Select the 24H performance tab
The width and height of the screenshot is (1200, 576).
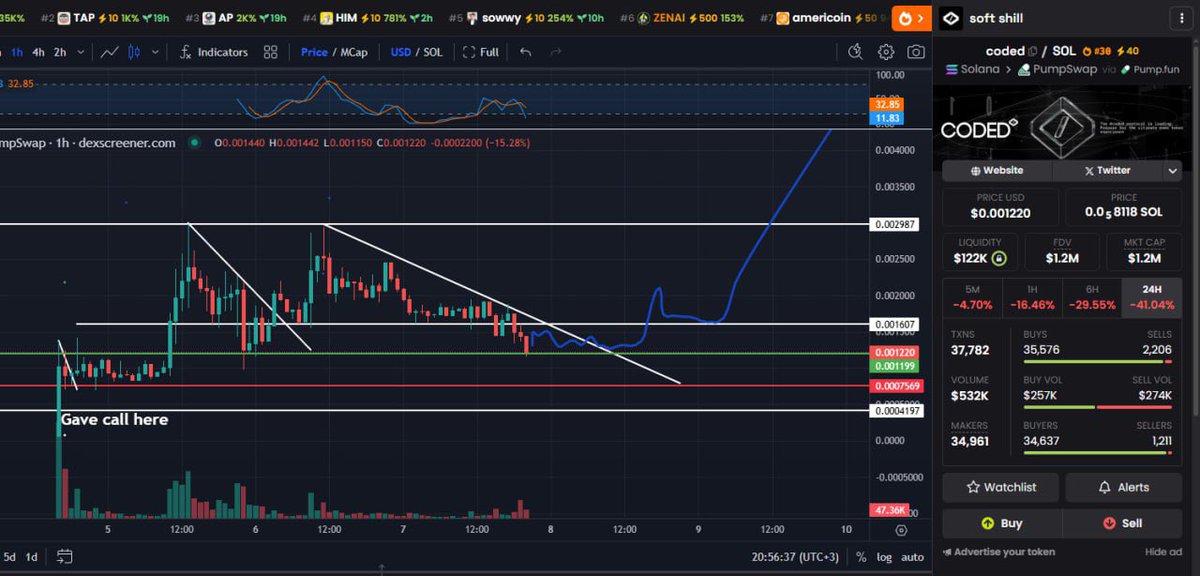coord(1153,298)
